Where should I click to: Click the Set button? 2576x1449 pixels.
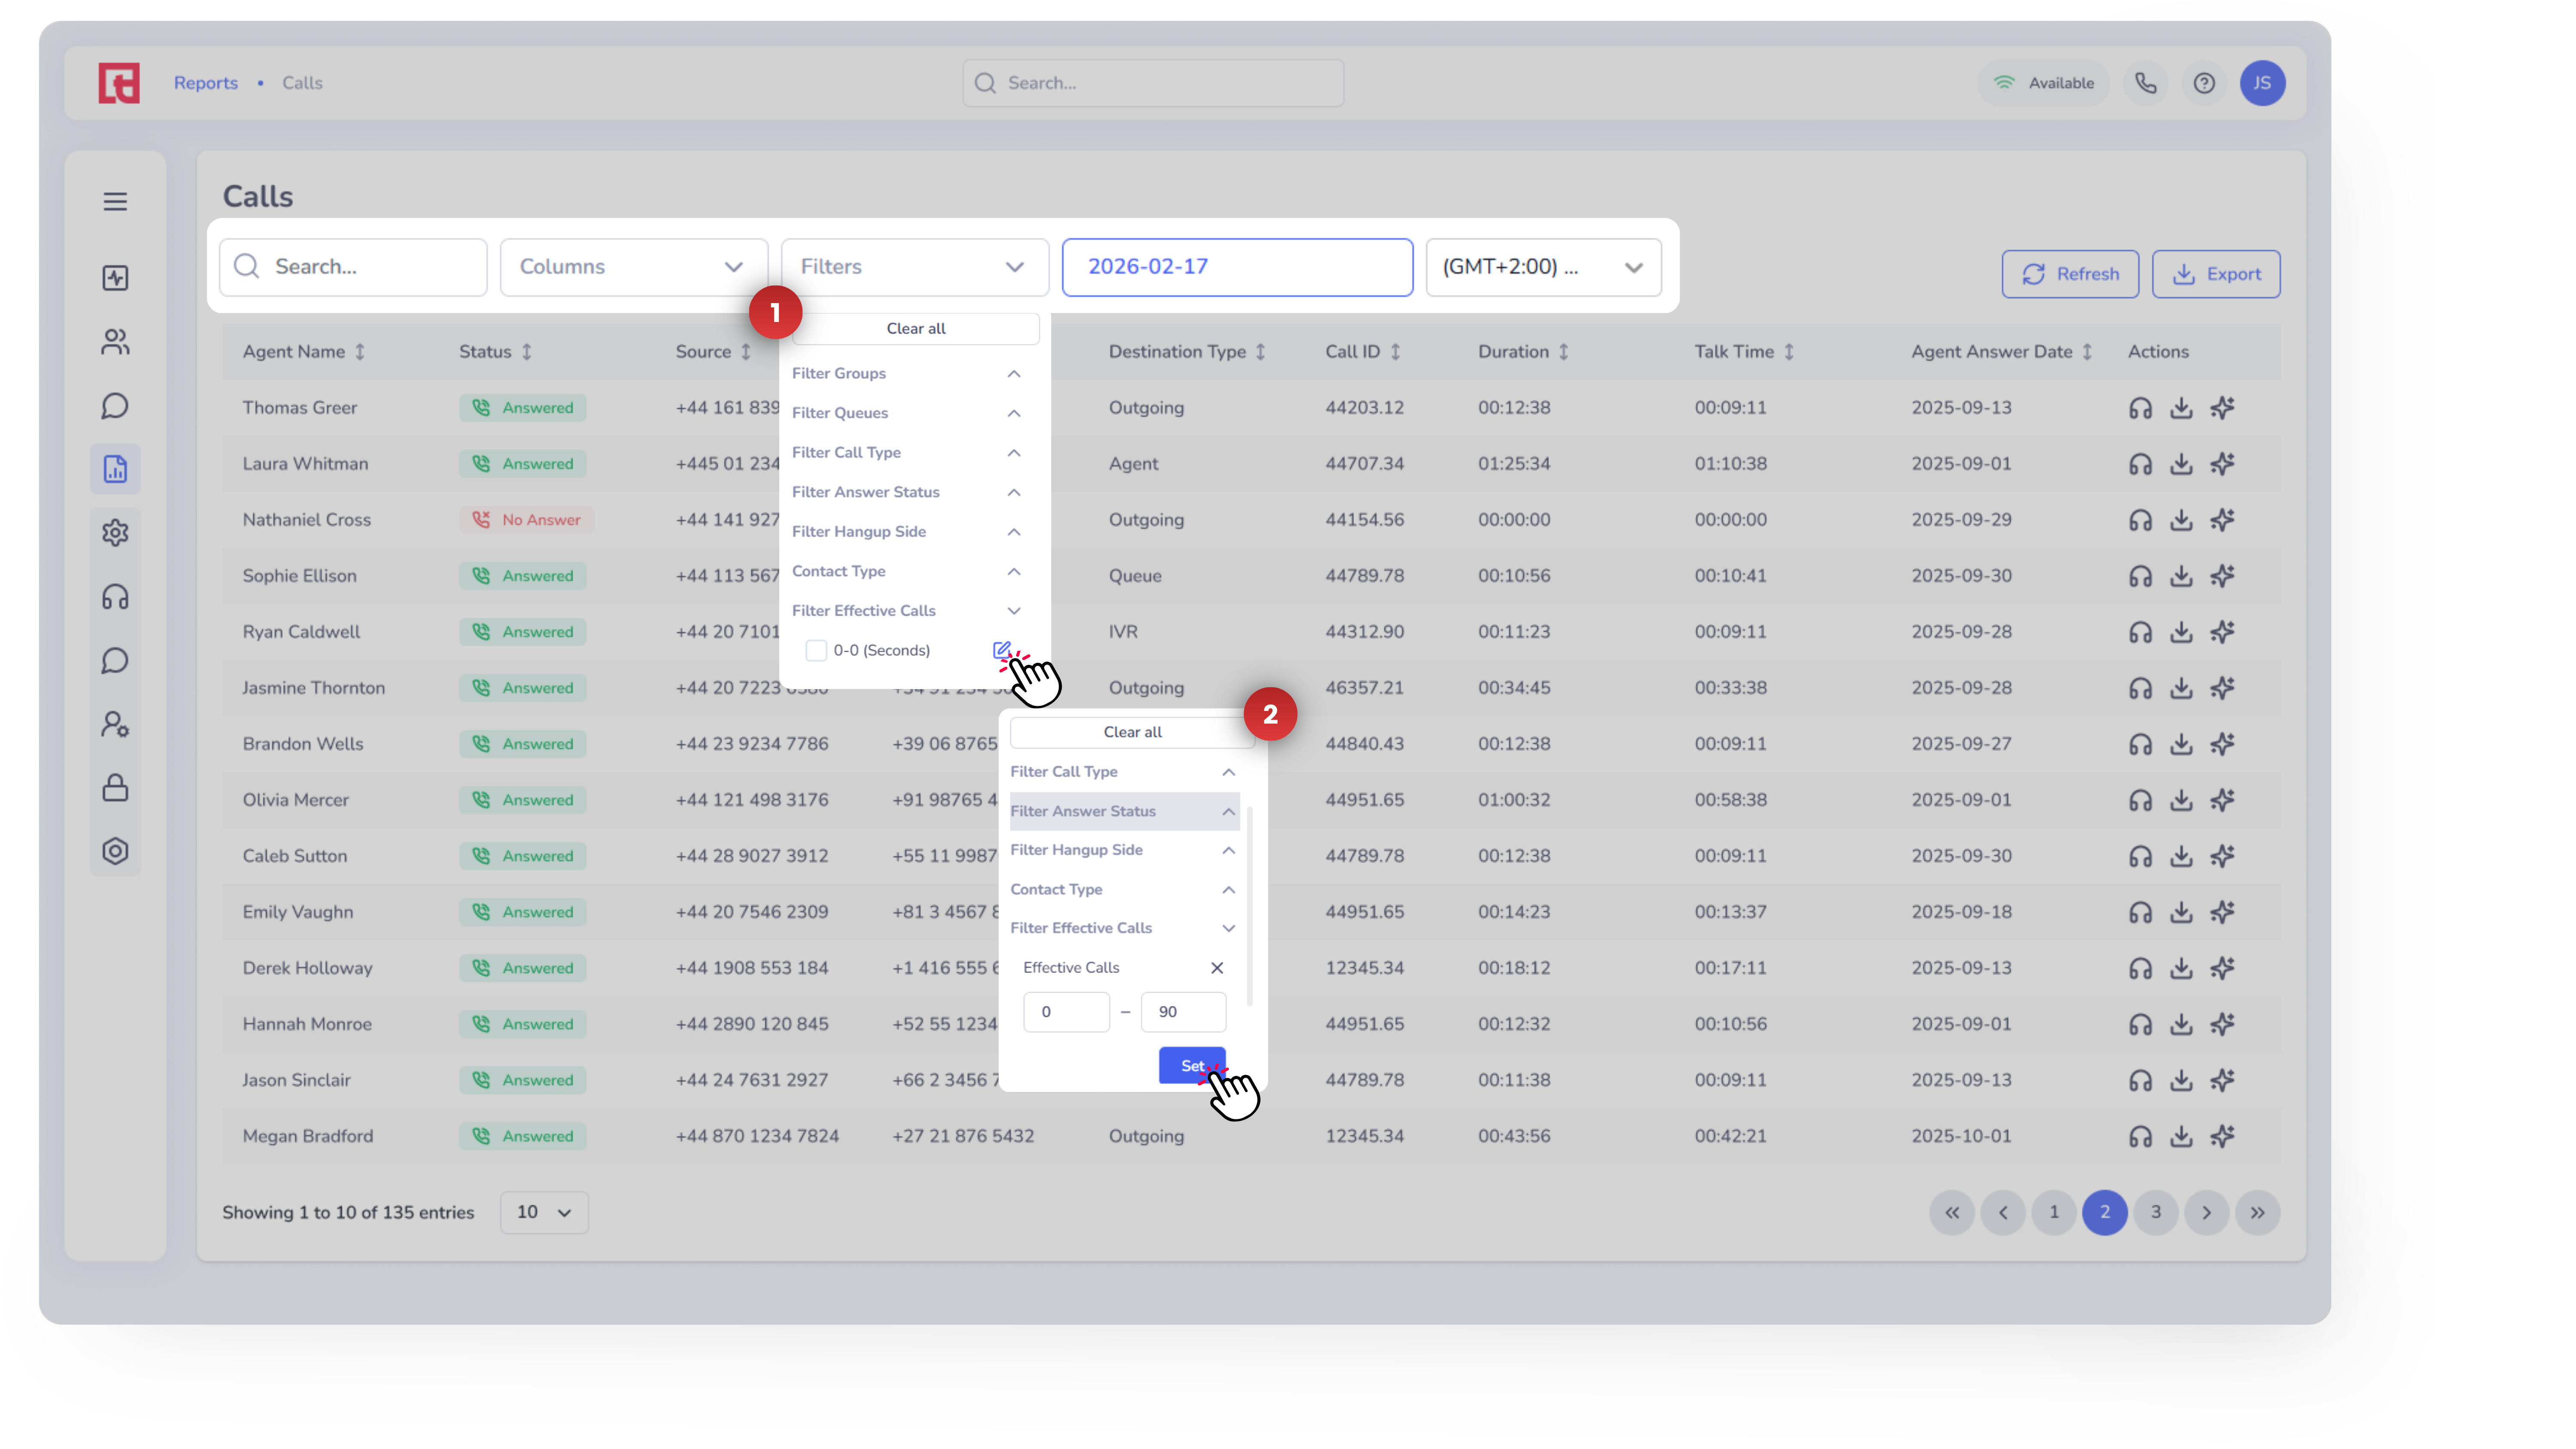tap(1191, 1066)
